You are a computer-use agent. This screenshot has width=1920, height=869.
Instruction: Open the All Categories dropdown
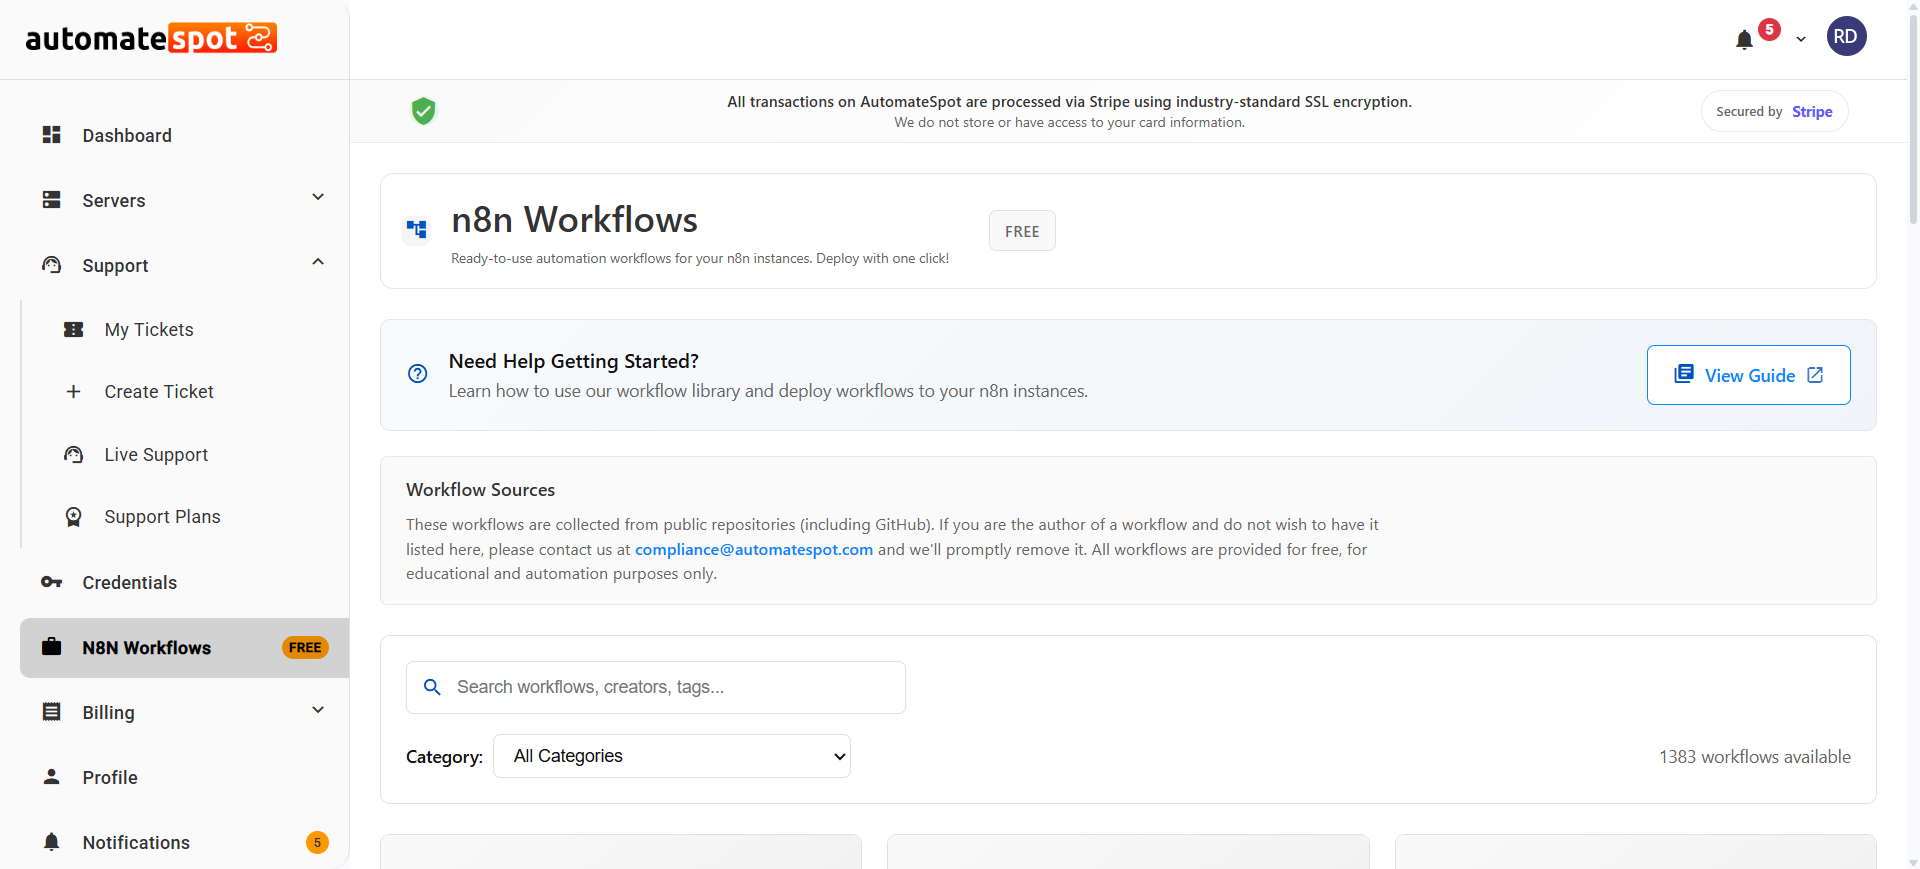(672, 756)
